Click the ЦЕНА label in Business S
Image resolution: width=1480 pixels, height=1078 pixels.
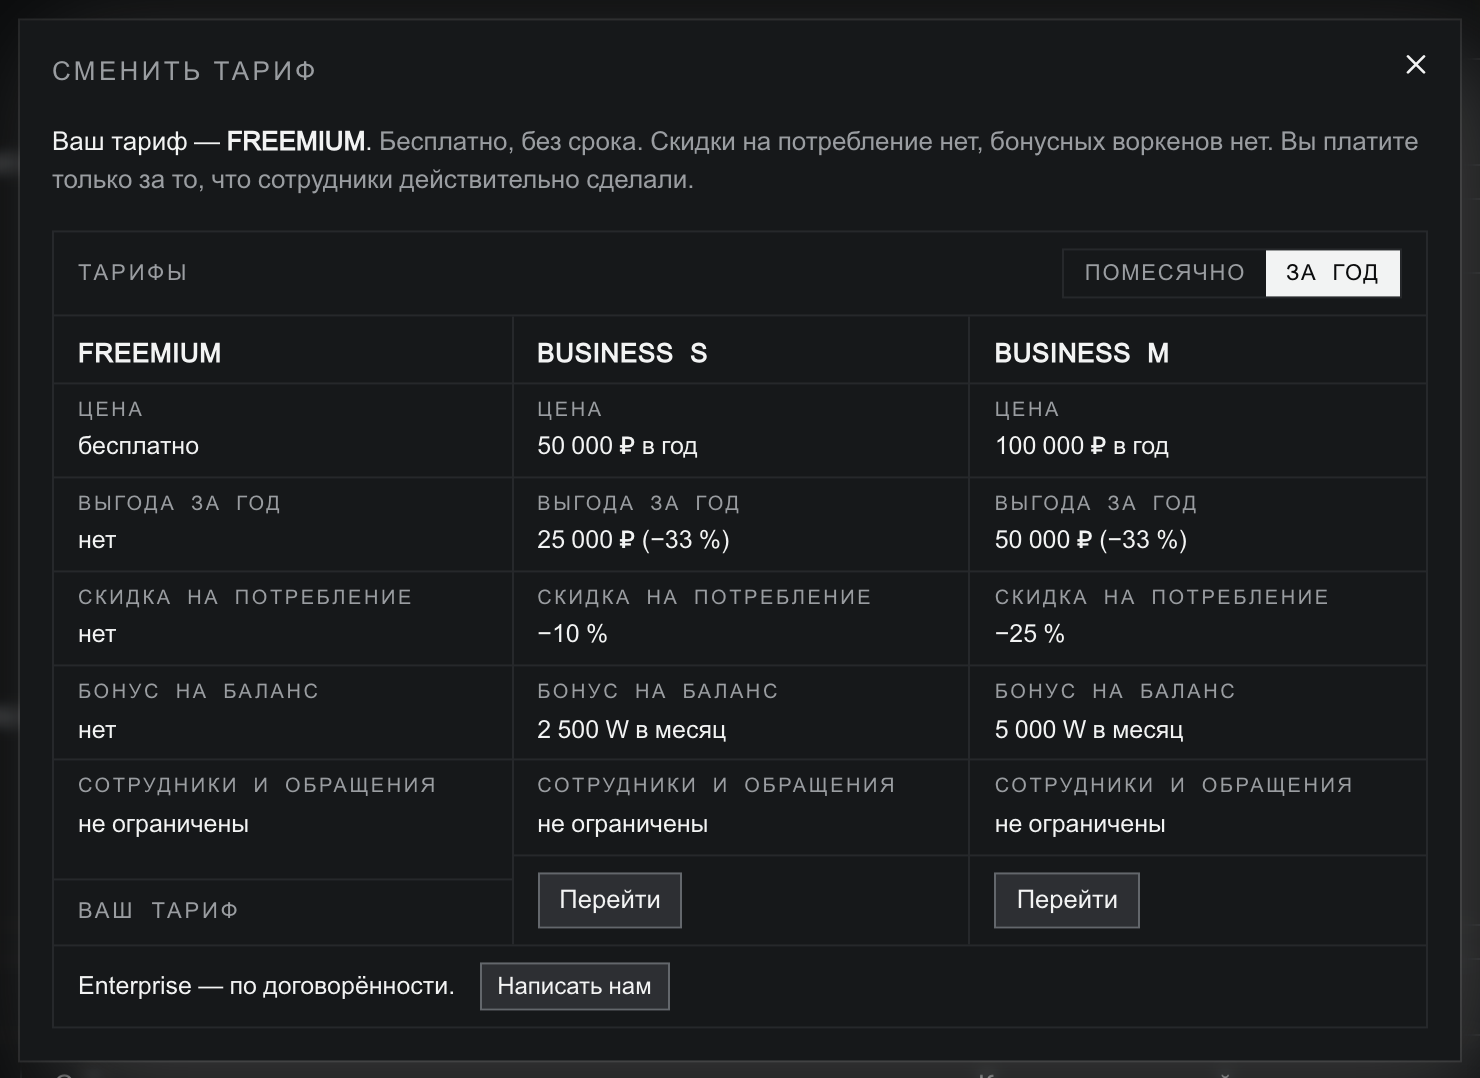[x=570, y=409]
